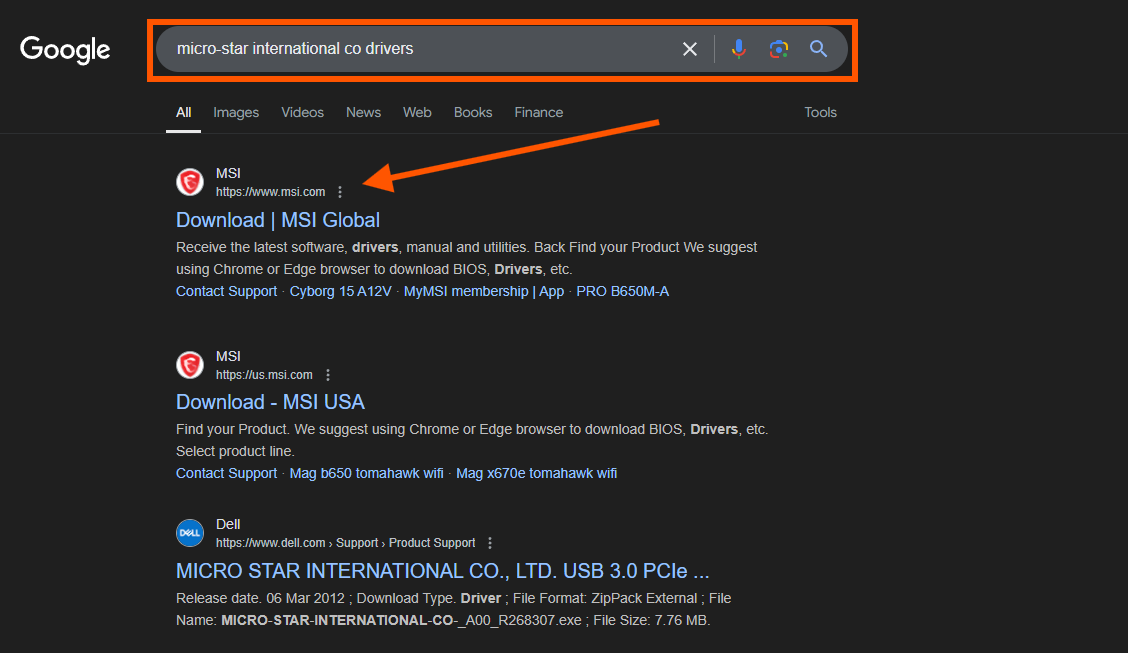This screenshot has height=653, width=1128.
Task: Click the magnifying glass search button
Action: [819, 49]
